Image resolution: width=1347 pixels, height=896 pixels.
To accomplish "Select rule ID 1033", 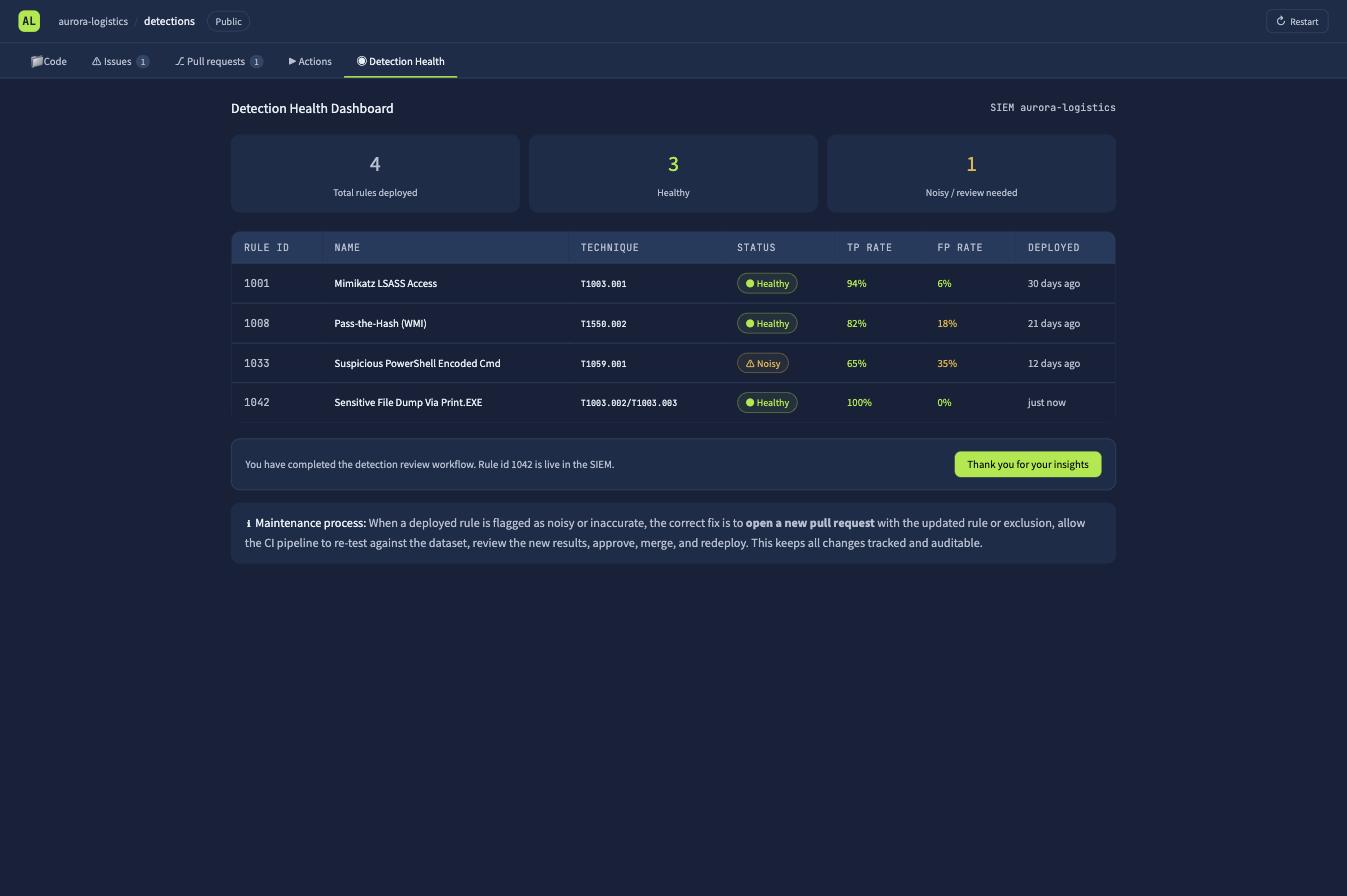I will 257,364.
